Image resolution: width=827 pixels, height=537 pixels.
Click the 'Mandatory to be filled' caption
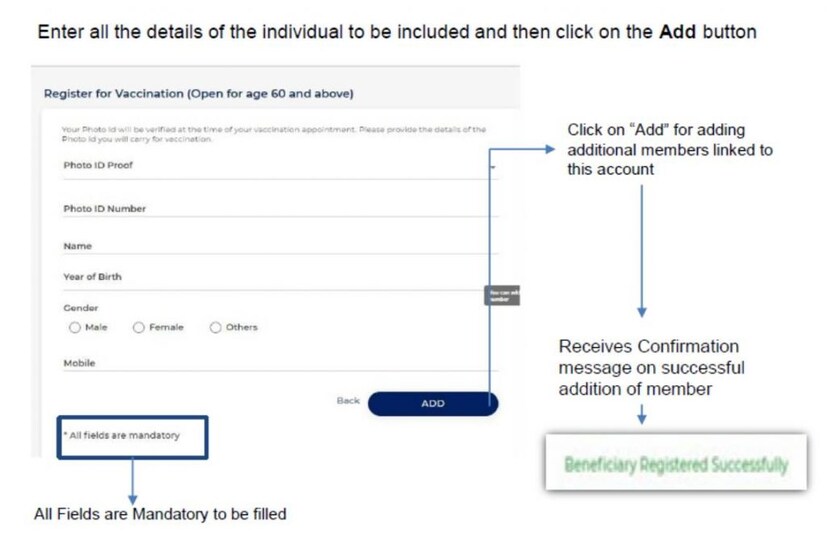tap(160, 514)
